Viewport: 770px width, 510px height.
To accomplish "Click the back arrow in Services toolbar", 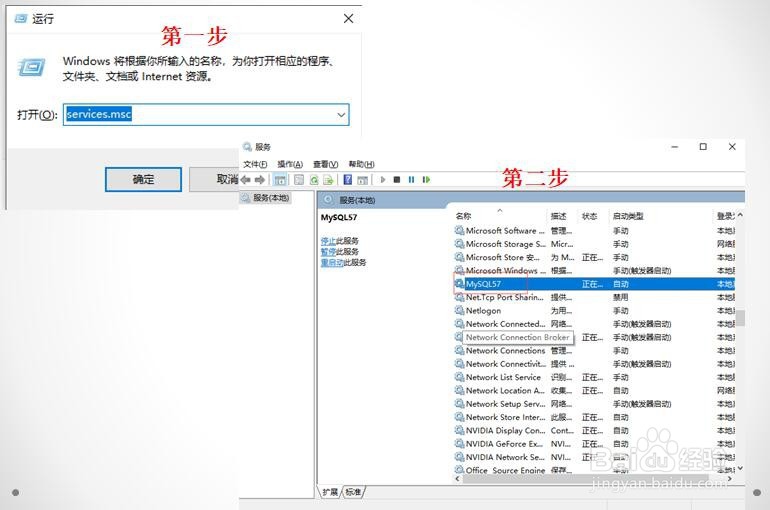I will tap(246, 180).
